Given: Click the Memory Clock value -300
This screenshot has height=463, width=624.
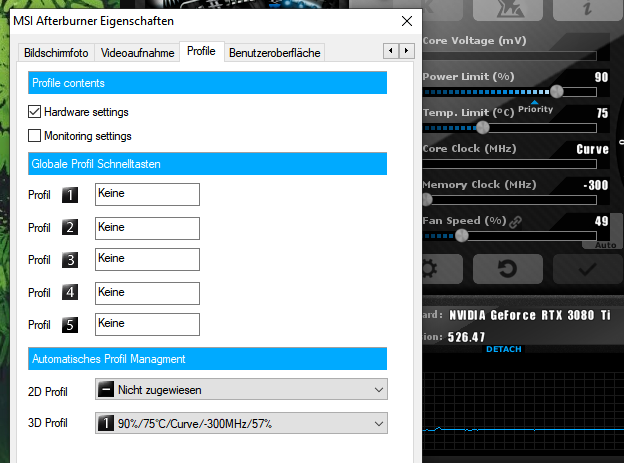Looking at the screenshot, I should (x=596, y=185).
